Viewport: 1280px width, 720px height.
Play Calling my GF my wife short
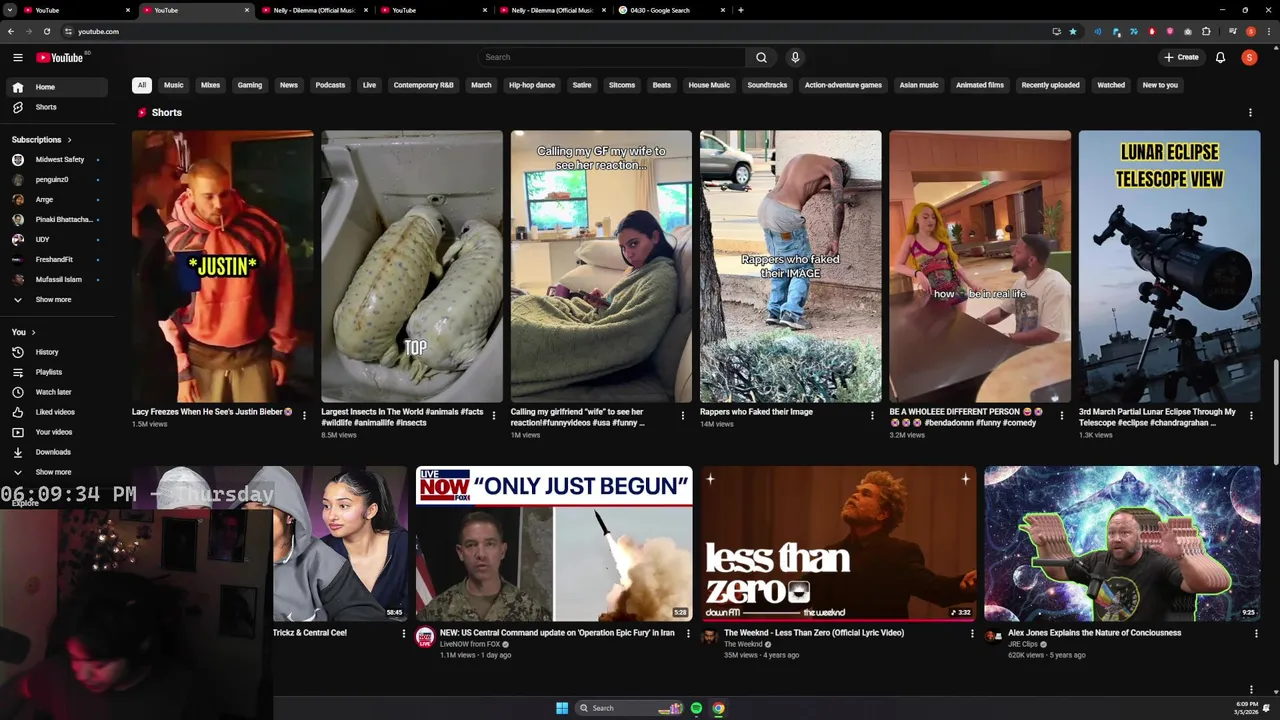click(x=601, y=266)
